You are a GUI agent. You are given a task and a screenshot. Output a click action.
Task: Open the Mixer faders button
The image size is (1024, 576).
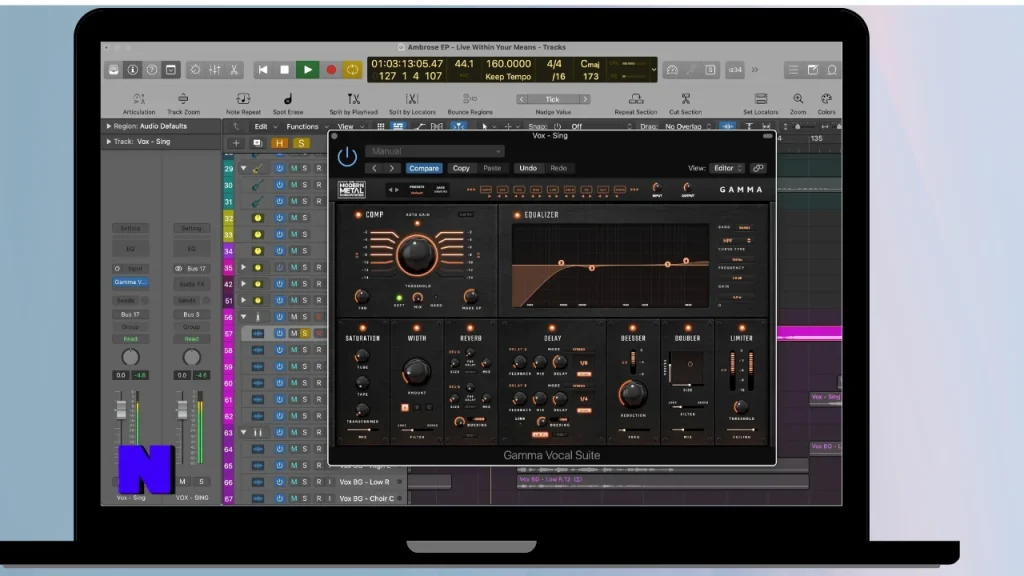pyautogui.click(x=214, y=70)
